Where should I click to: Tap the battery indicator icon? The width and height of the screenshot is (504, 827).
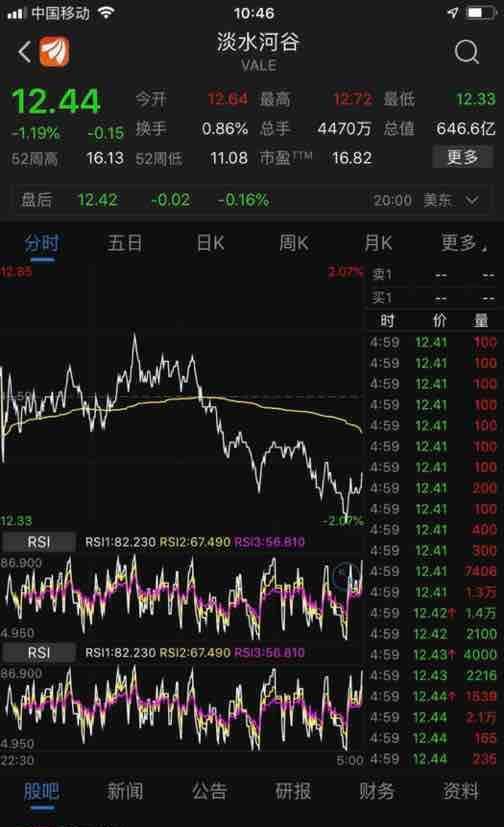pos(481,12)
